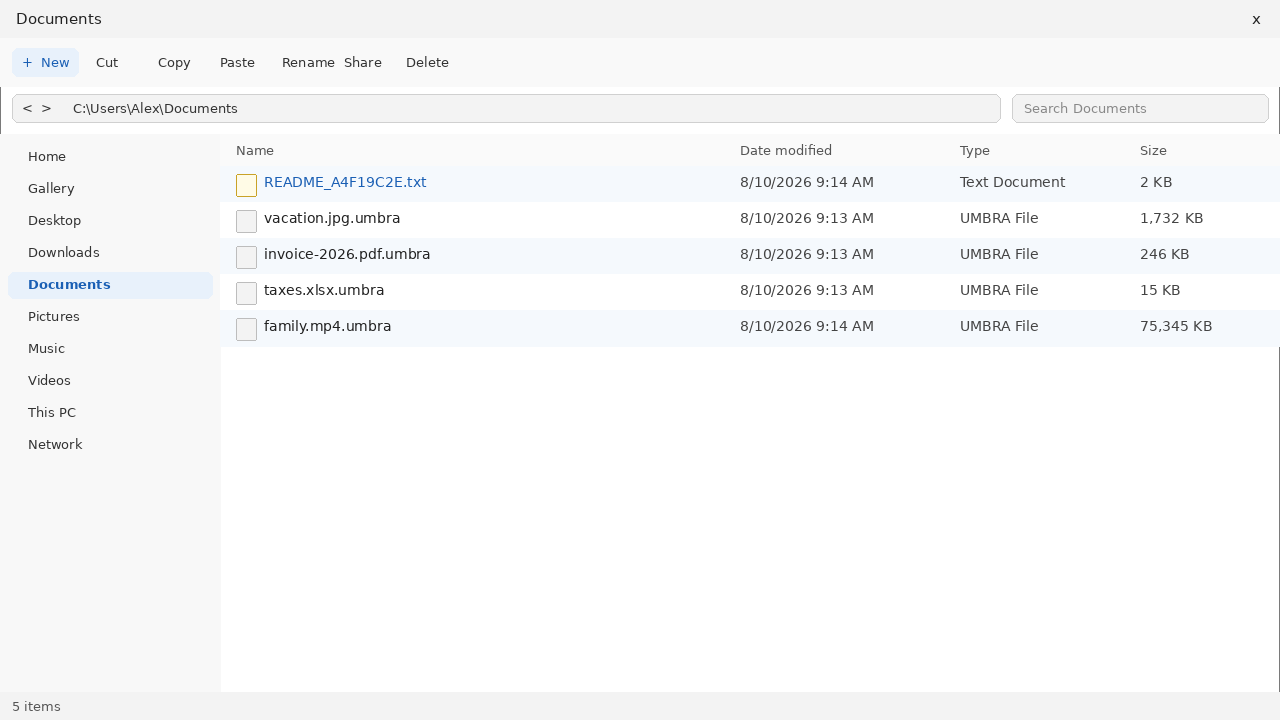Click the invoice-2026.pdf.umbra file icon
The width and height of the screenshot is (1280, 720).
coord(246,257)
